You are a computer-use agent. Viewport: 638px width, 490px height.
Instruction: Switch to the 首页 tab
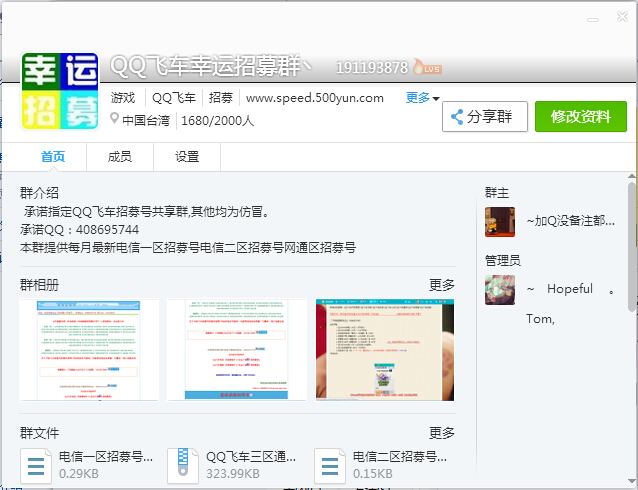tap(53, 157)
